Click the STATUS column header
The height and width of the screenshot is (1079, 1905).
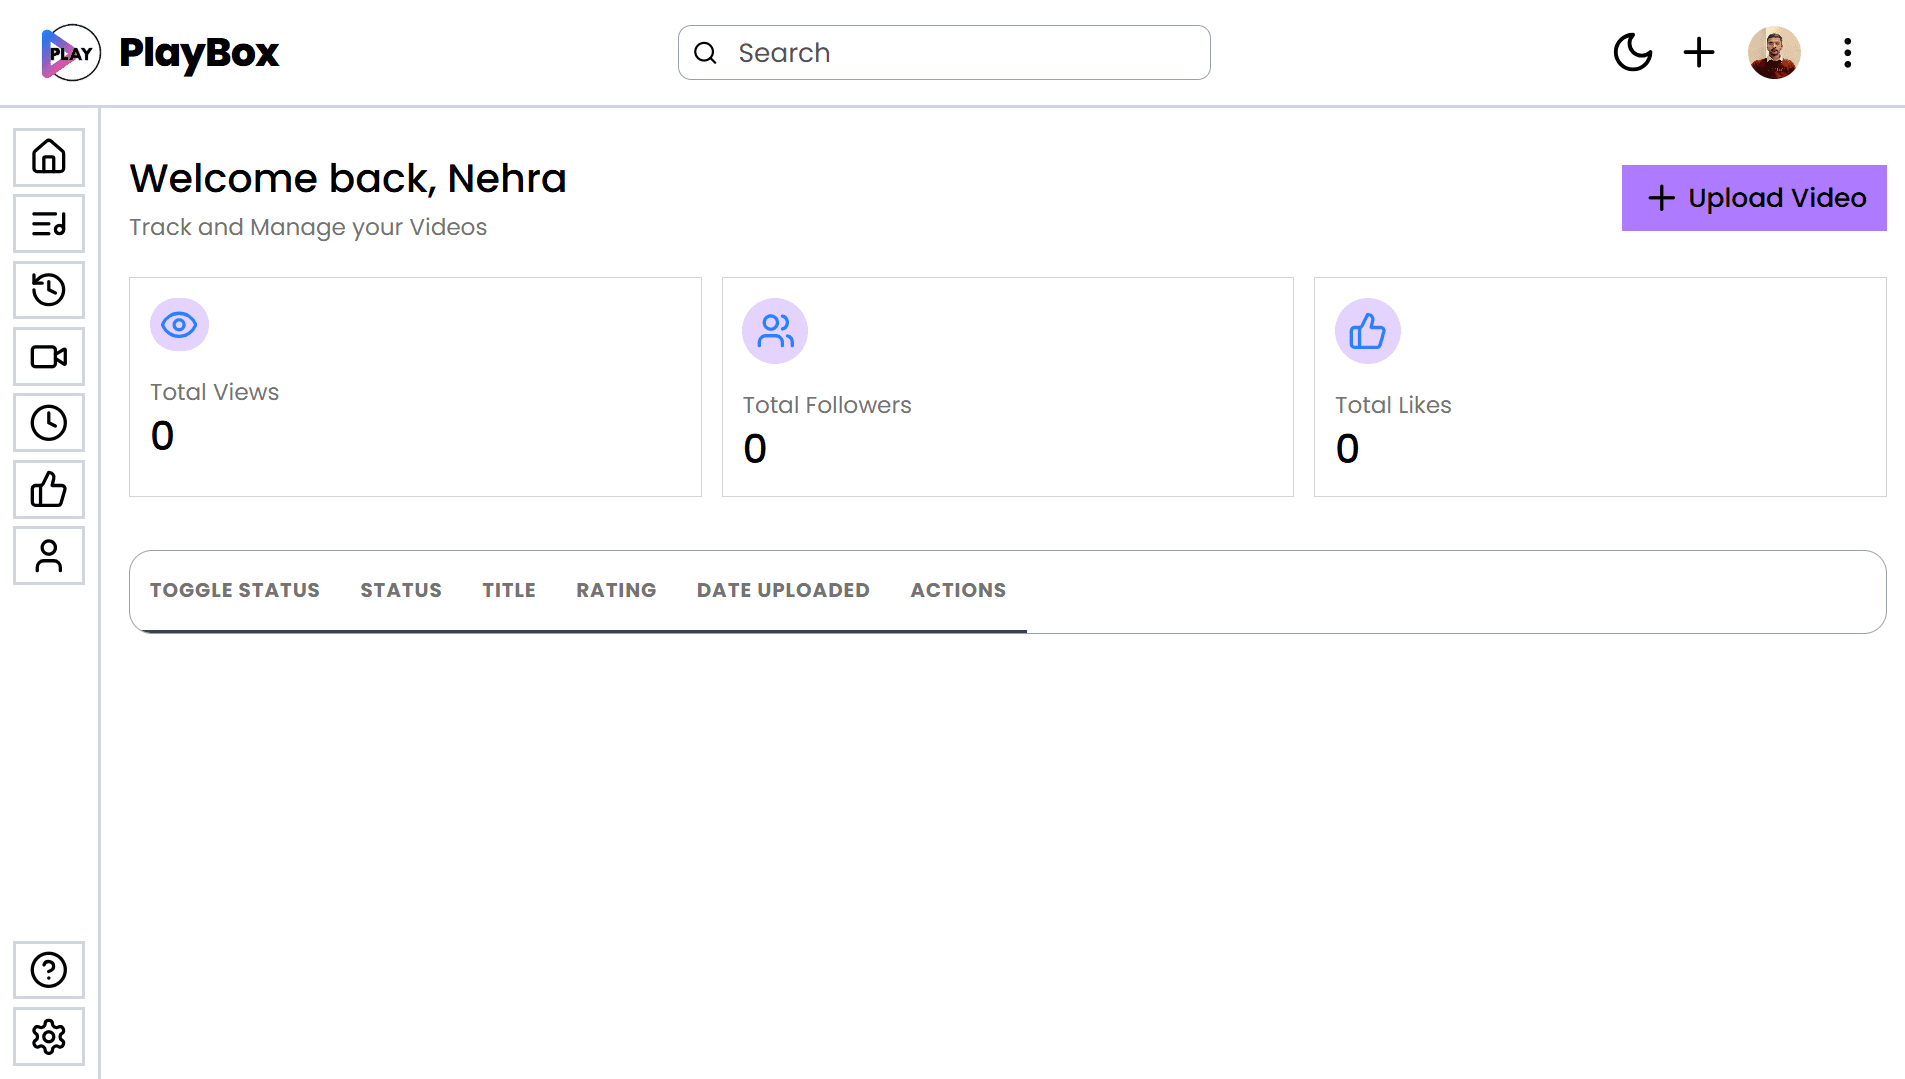click(x=401, y=590)
